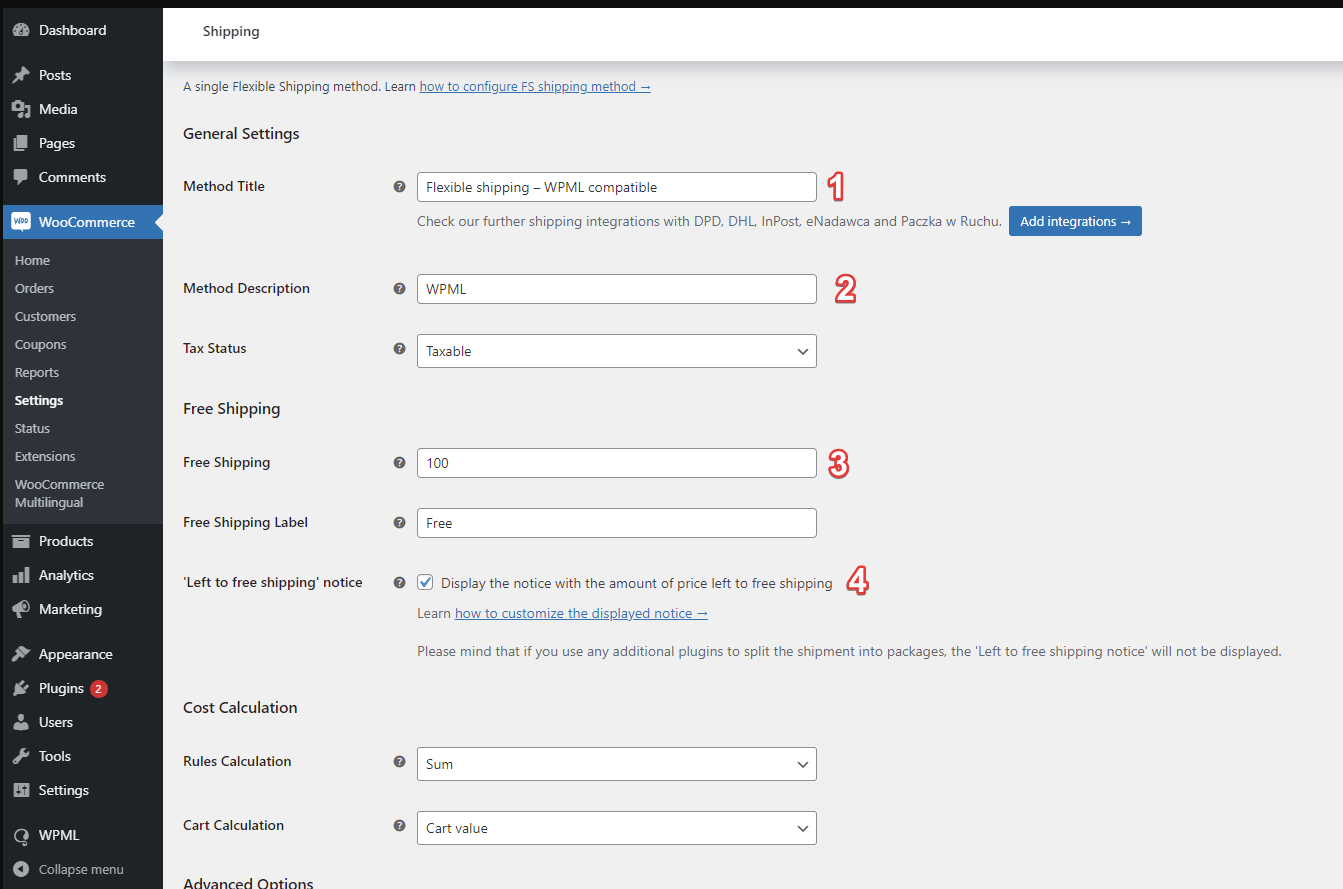Screen dimensions: 1343x889
Task: Open the Tax Status dropdown
Action: click(616, 351)
